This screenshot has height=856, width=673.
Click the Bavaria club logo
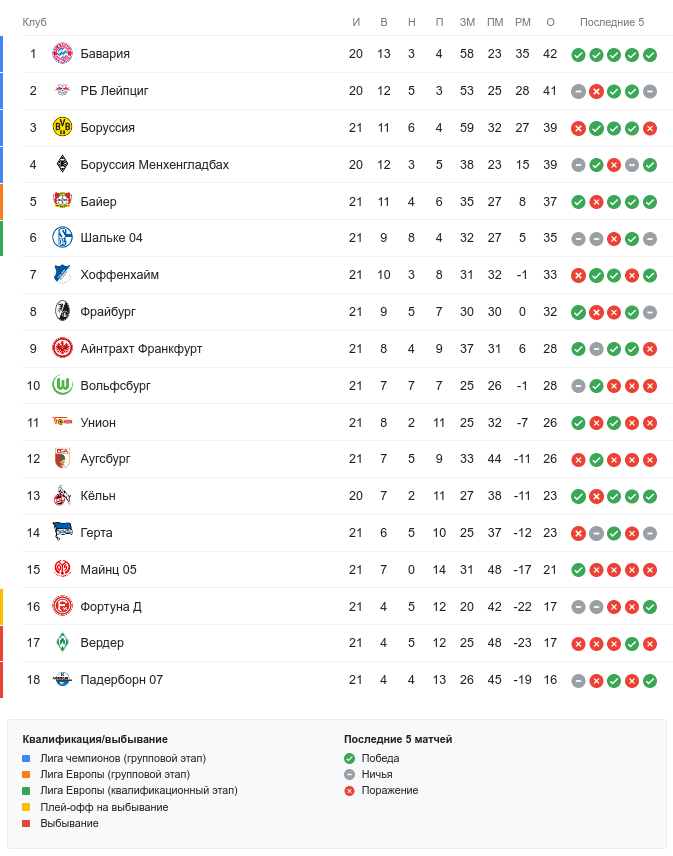pyautogui.click(x=63, y=54)
